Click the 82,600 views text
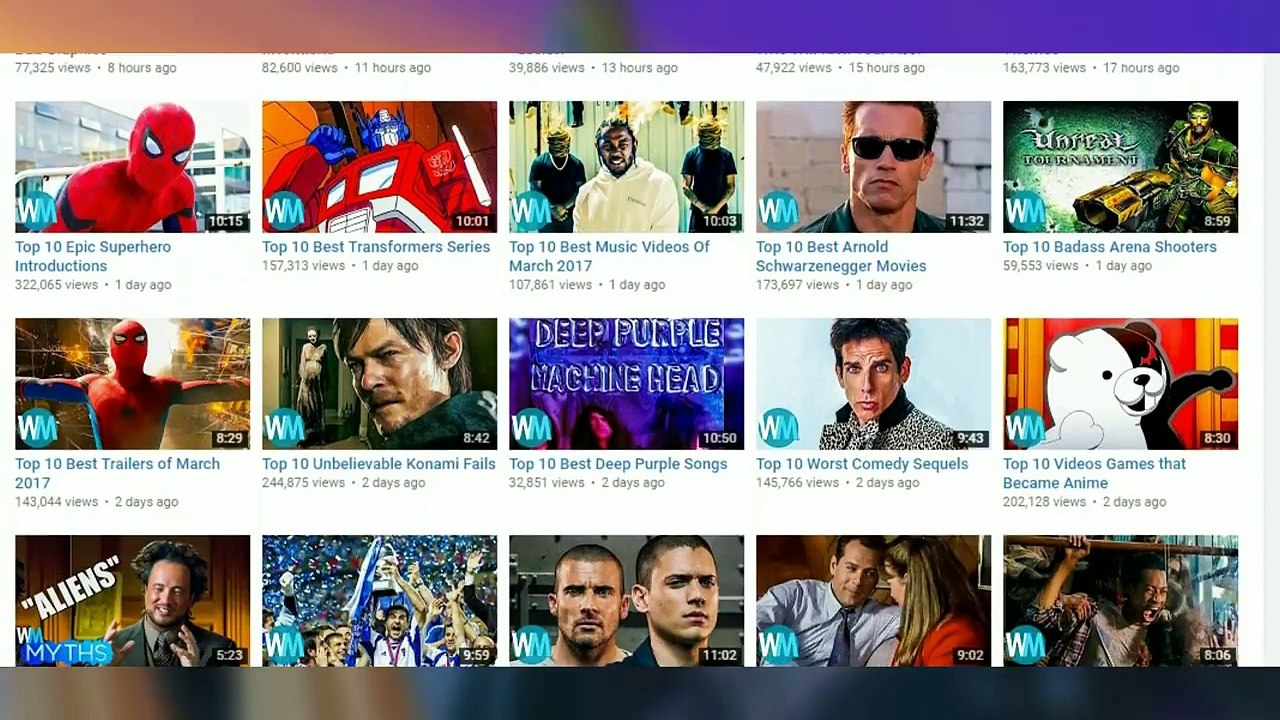 coord(300,68)
